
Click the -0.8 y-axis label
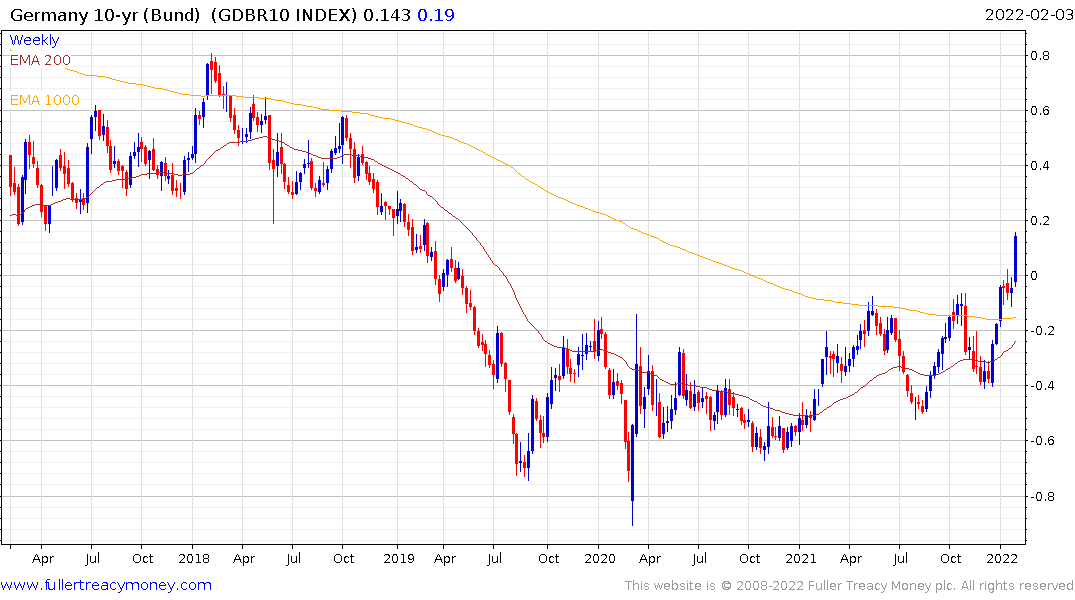1043,496
